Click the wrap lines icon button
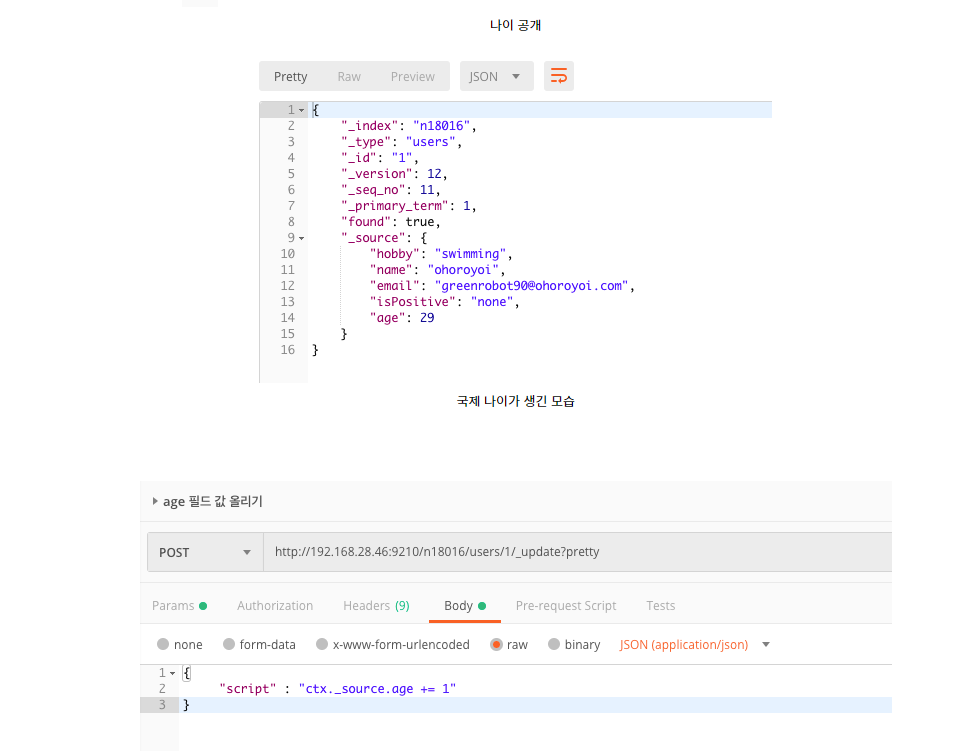 559,77
